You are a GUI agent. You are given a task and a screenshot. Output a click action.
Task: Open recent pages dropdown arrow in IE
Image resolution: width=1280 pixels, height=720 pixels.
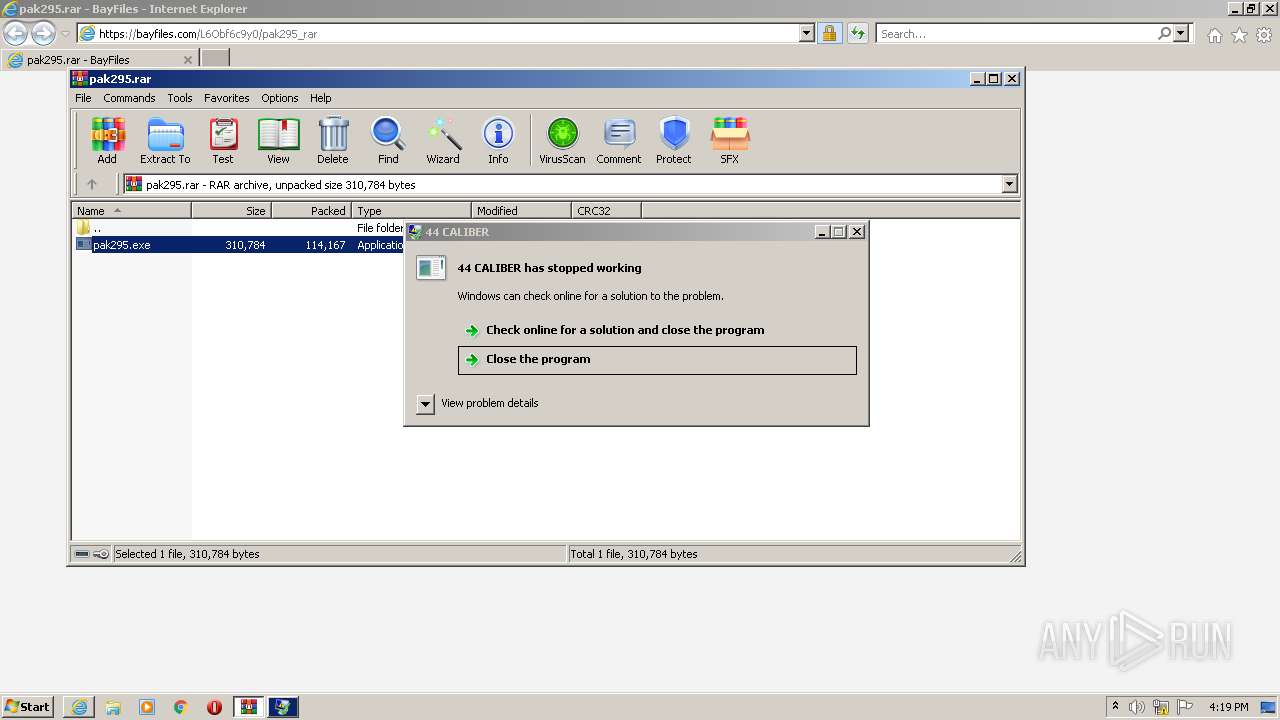(65, 34)
